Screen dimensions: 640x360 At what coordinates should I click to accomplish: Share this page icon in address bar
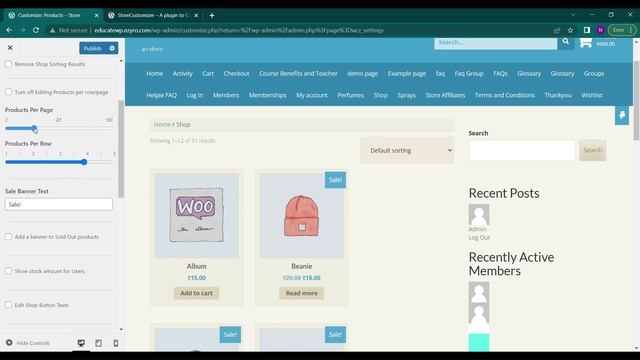[x=557, y=30]
